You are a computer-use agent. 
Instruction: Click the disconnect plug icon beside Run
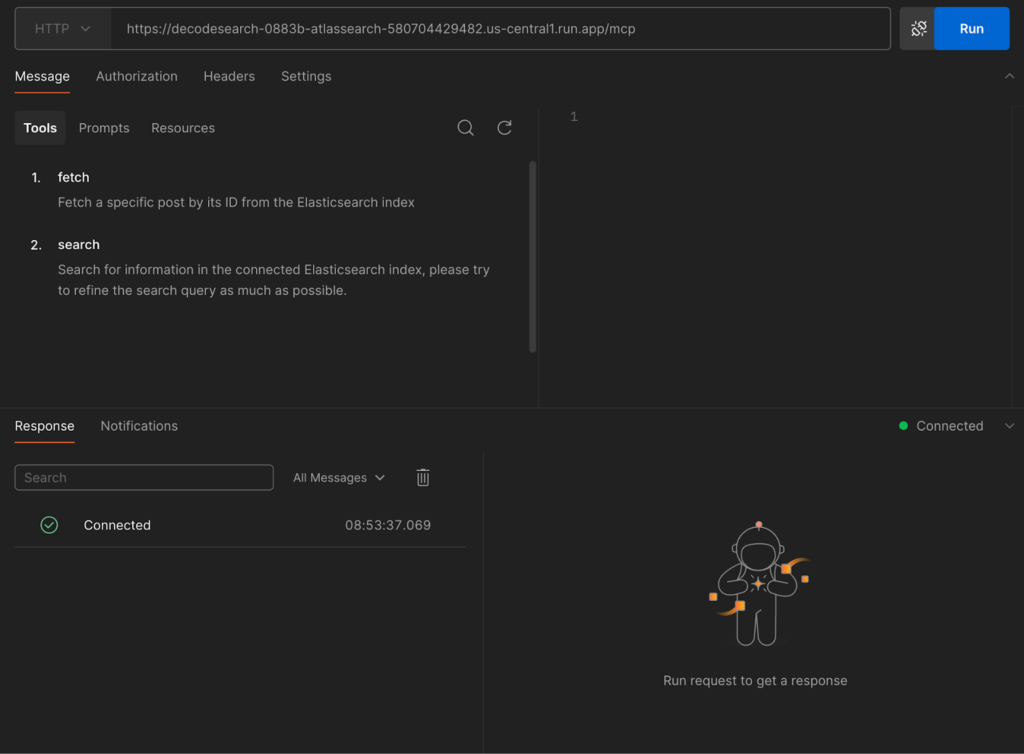pyautogui.click(x=918, y=29)
